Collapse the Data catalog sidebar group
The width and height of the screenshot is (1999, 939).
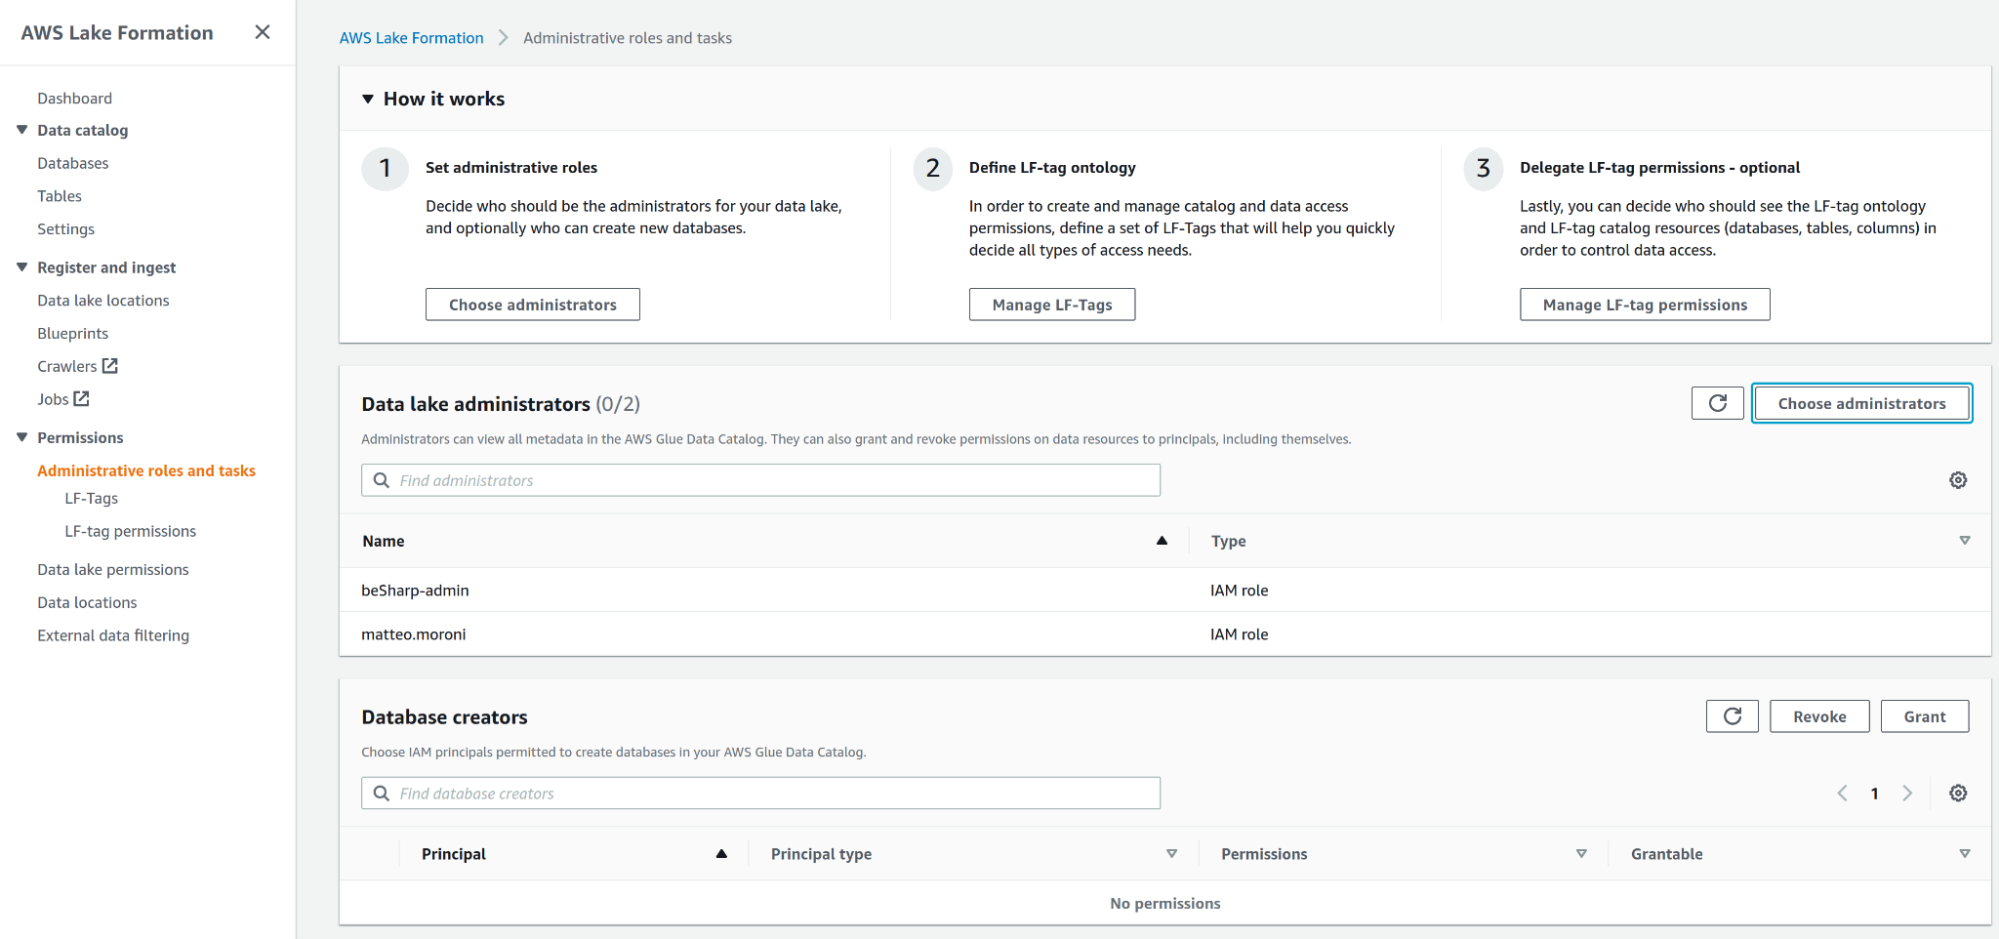[22, 130]
